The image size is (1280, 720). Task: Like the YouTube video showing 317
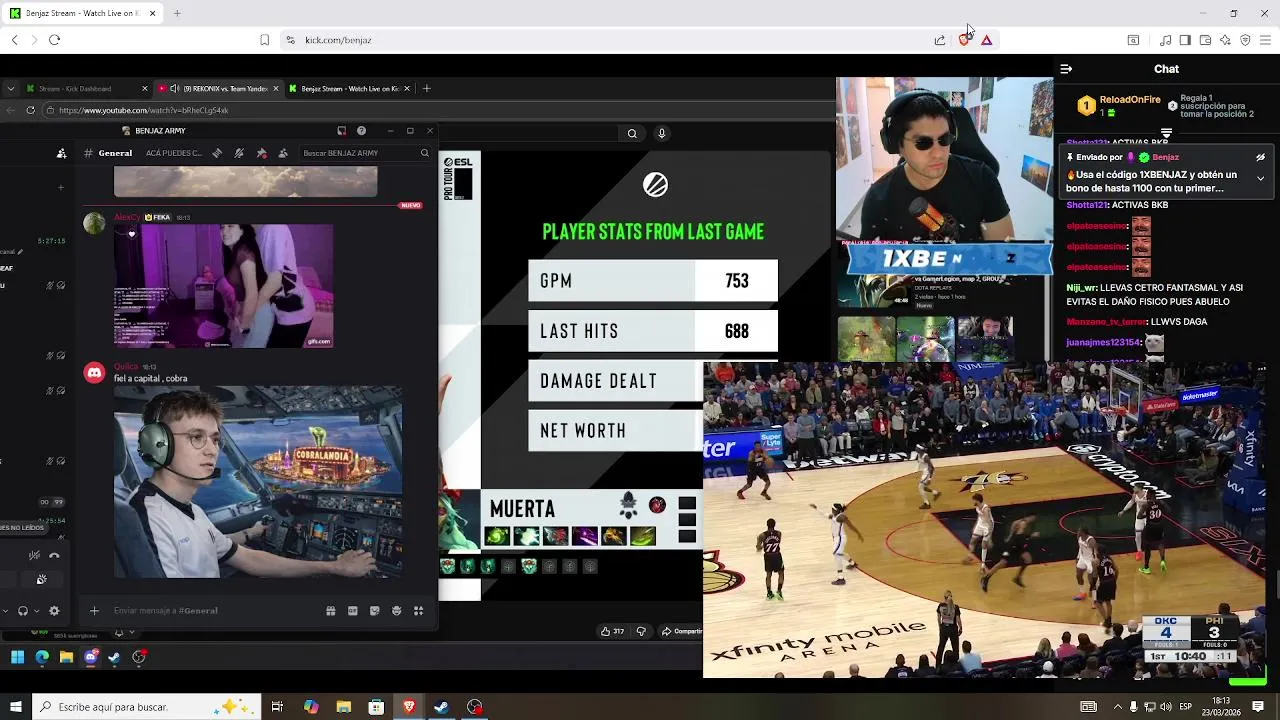[x=612, y=631]
